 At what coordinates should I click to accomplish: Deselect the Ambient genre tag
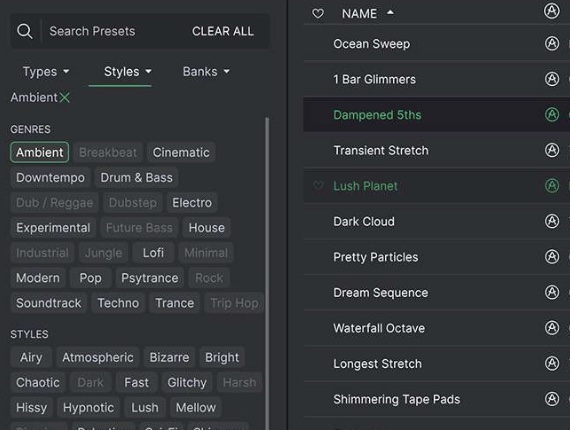[x=40, y=152]
